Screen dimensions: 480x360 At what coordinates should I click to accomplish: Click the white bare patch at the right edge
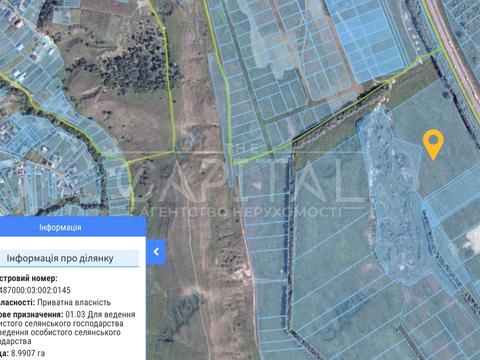tap(473, 238)
